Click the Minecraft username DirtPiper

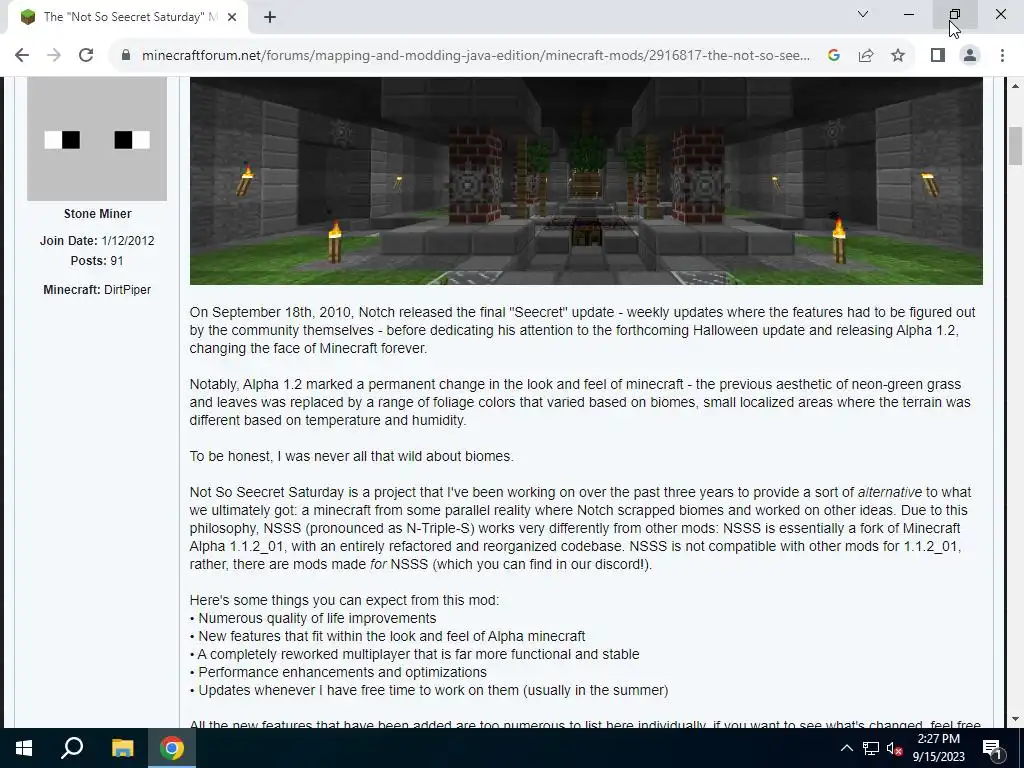pos(127,289)
